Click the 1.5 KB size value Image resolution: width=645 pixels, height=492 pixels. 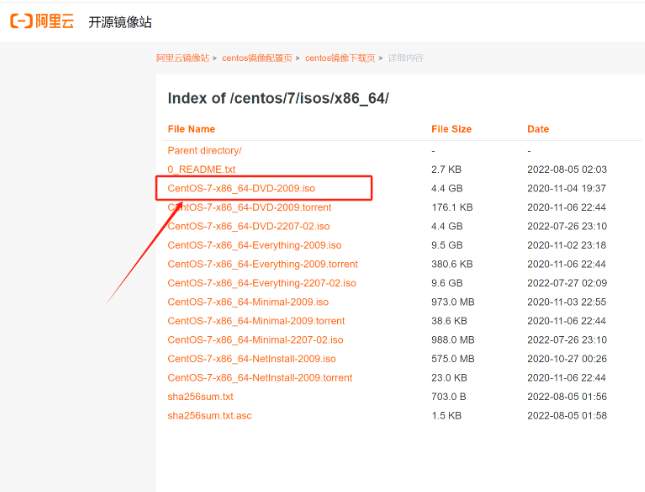click(x=446, y=415)
